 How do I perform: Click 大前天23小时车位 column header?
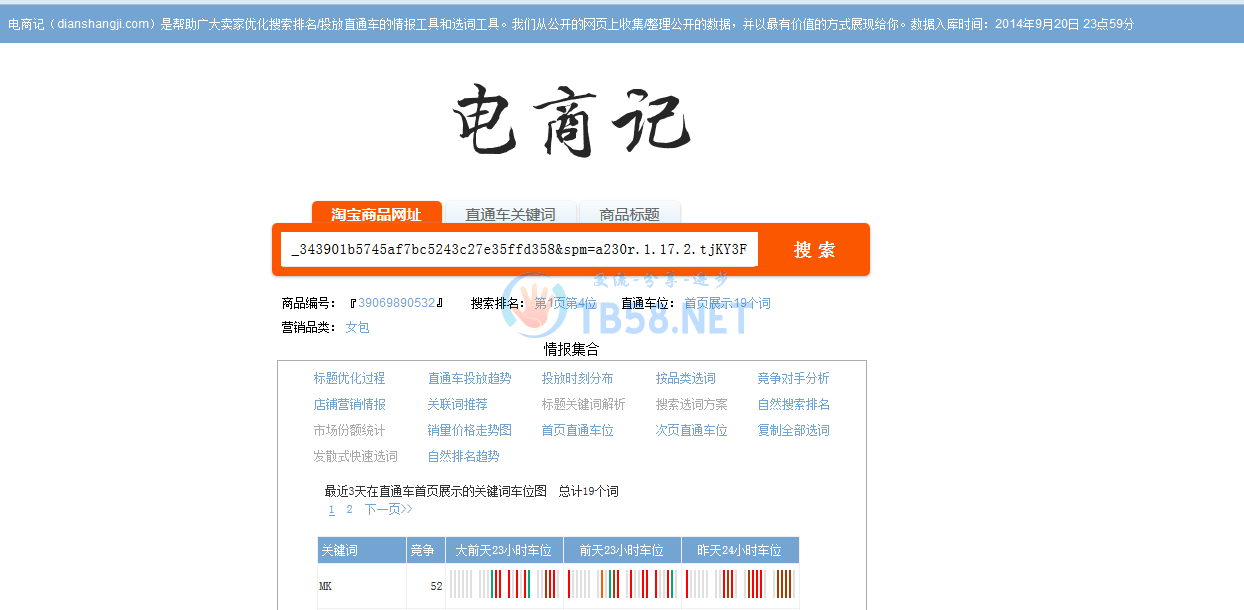pos(504,550)
